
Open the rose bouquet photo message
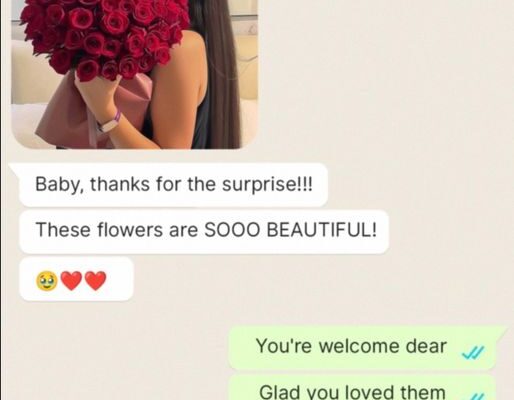(134, 74)
